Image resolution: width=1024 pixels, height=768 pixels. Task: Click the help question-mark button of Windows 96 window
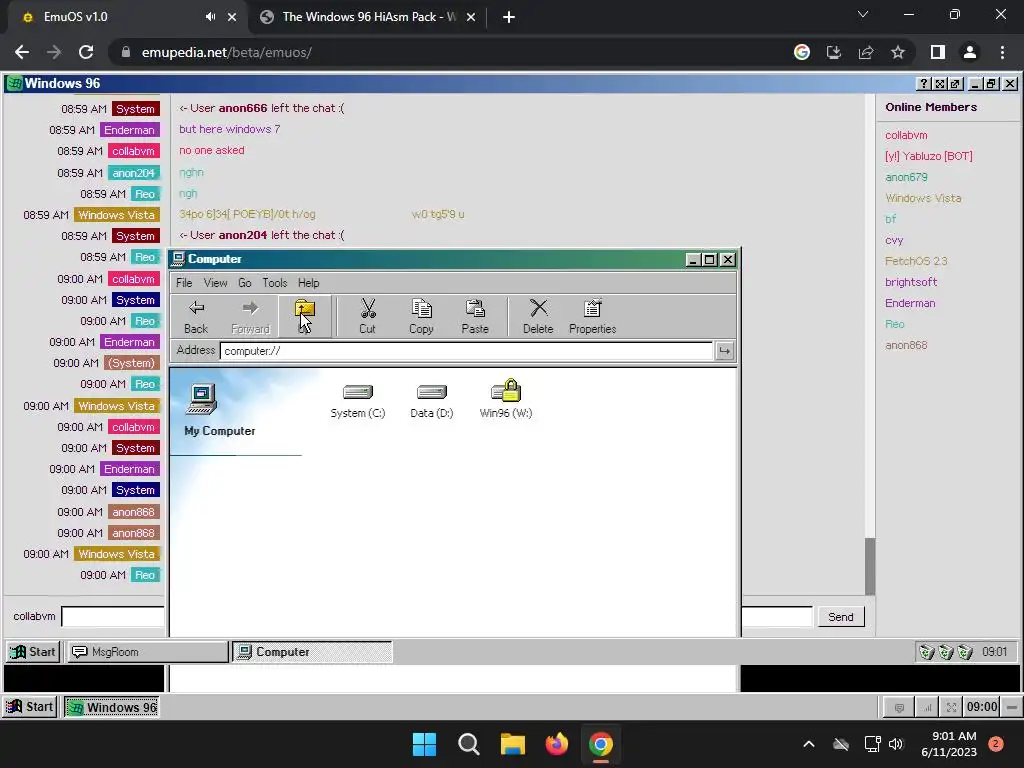tap(923, 84)
